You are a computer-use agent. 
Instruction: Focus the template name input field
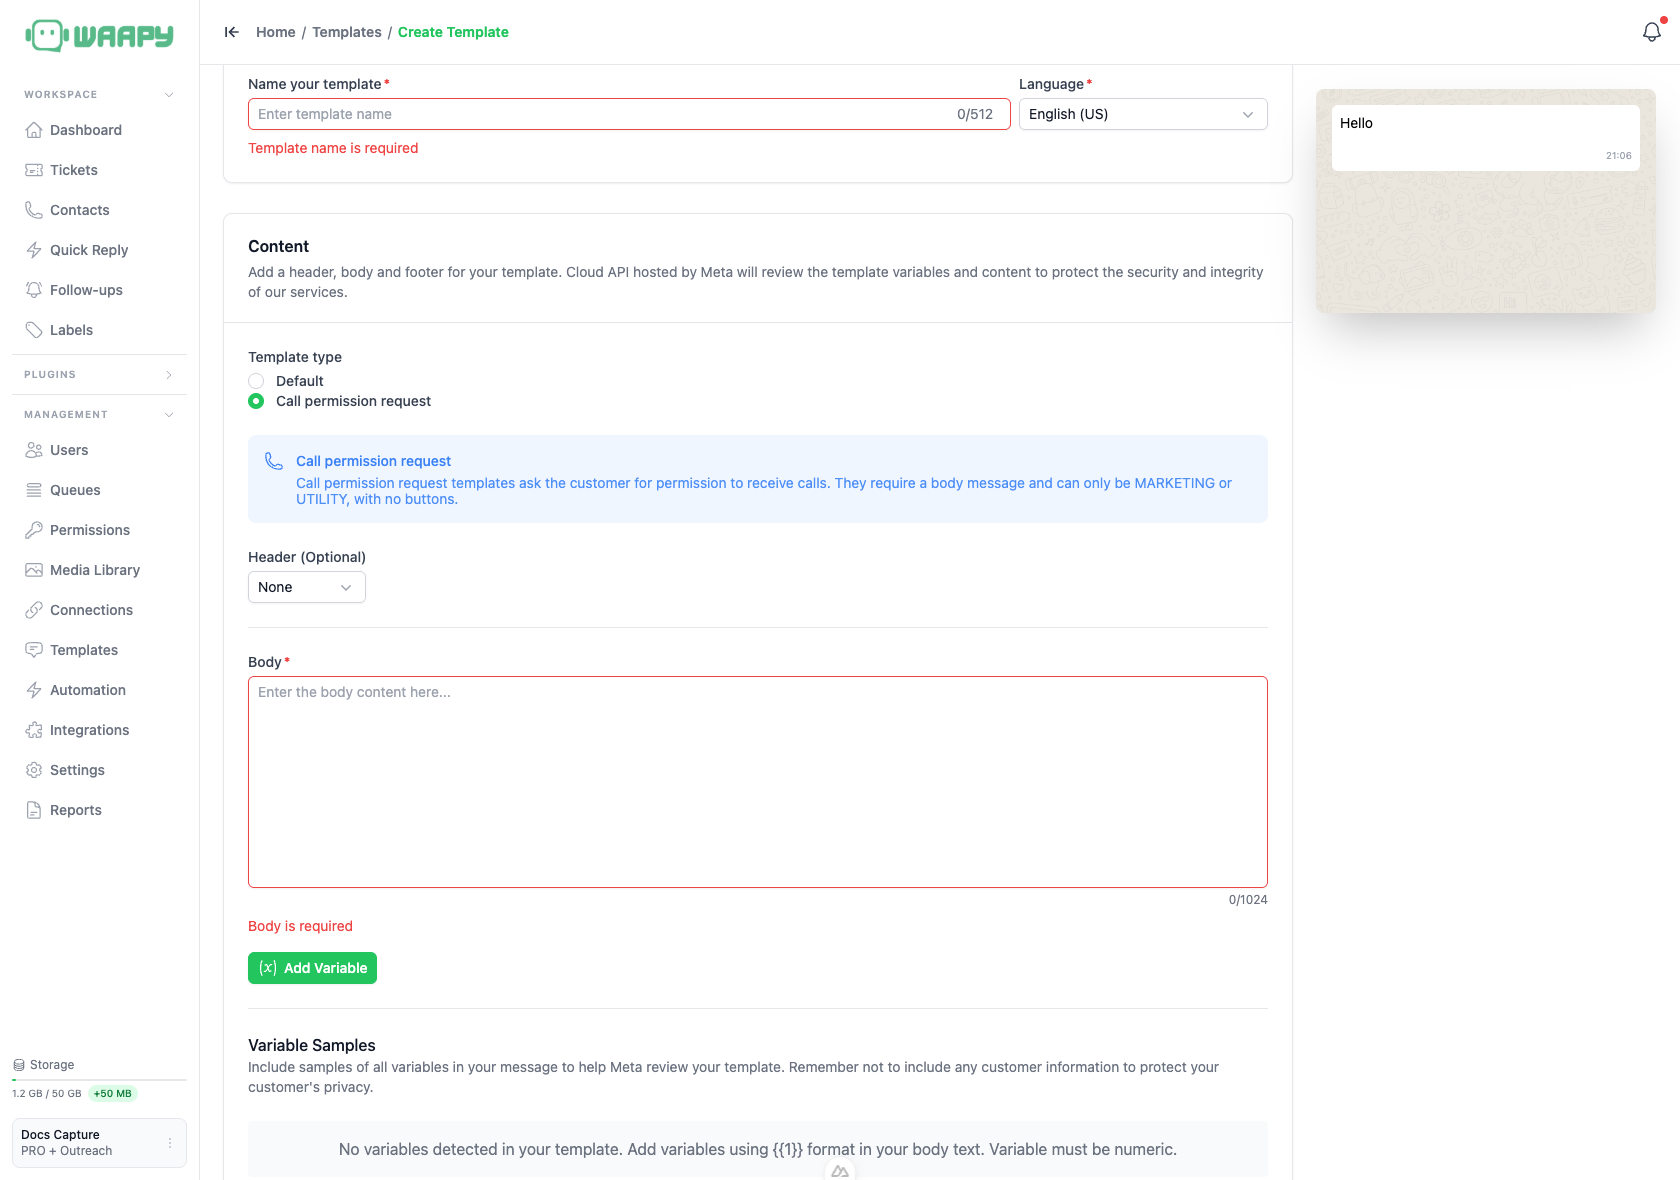point(629,114)
